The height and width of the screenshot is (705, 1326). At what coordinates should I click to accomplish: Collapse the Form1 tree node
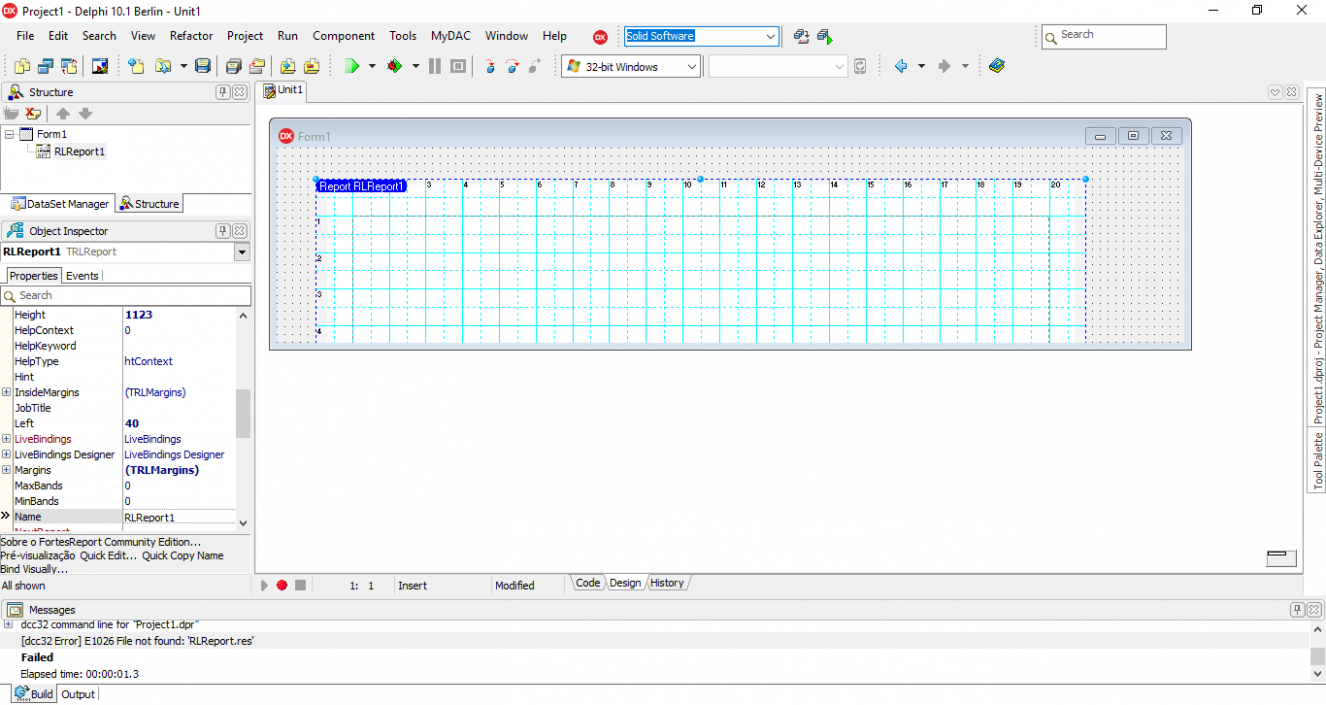(9, 134)
